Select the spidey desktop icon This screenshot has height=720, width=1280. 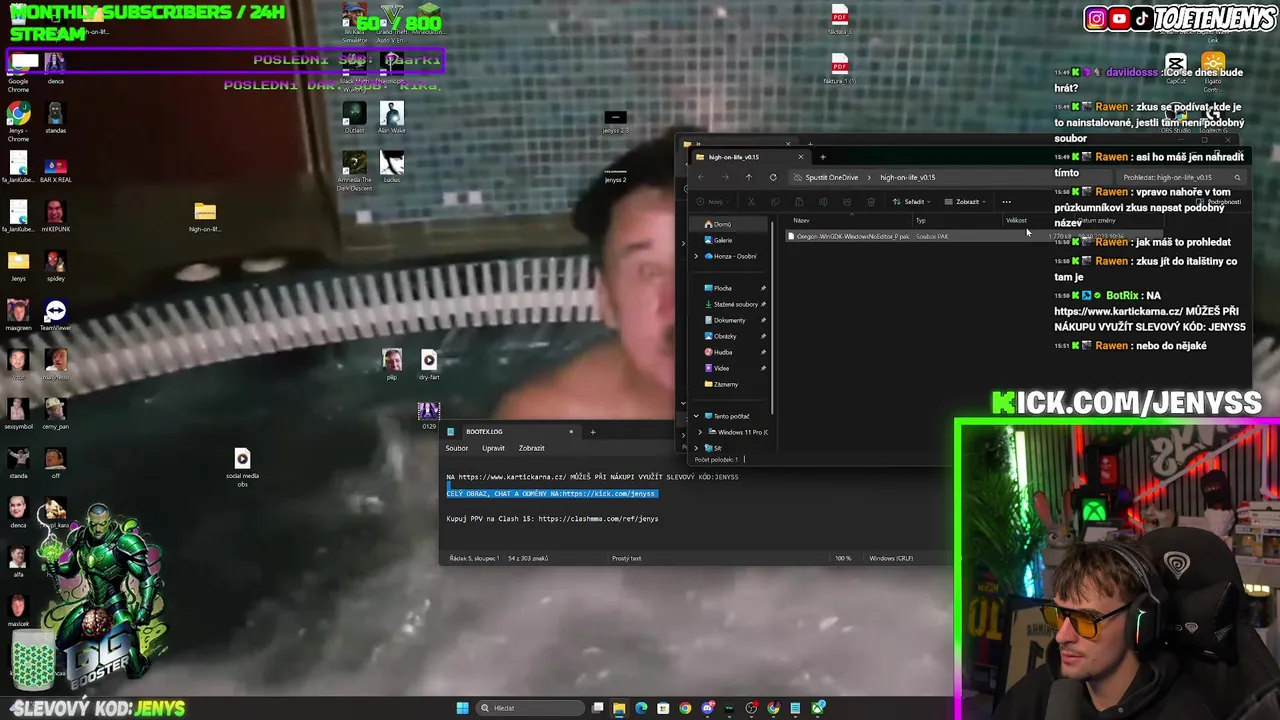coord(56,266)
